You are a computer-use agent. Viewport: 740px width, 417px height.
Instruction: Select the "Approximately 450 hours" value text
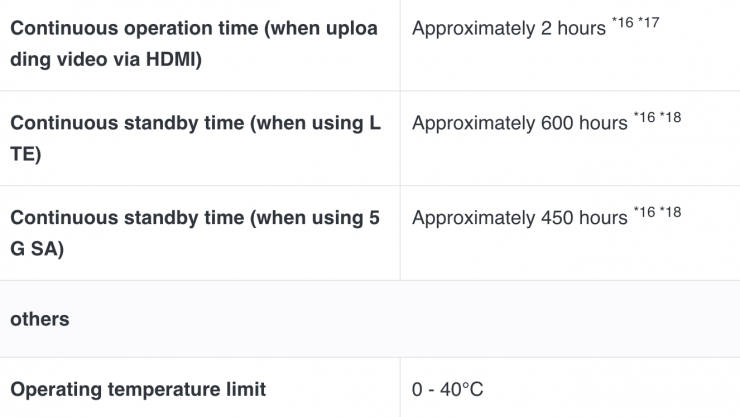520,218
